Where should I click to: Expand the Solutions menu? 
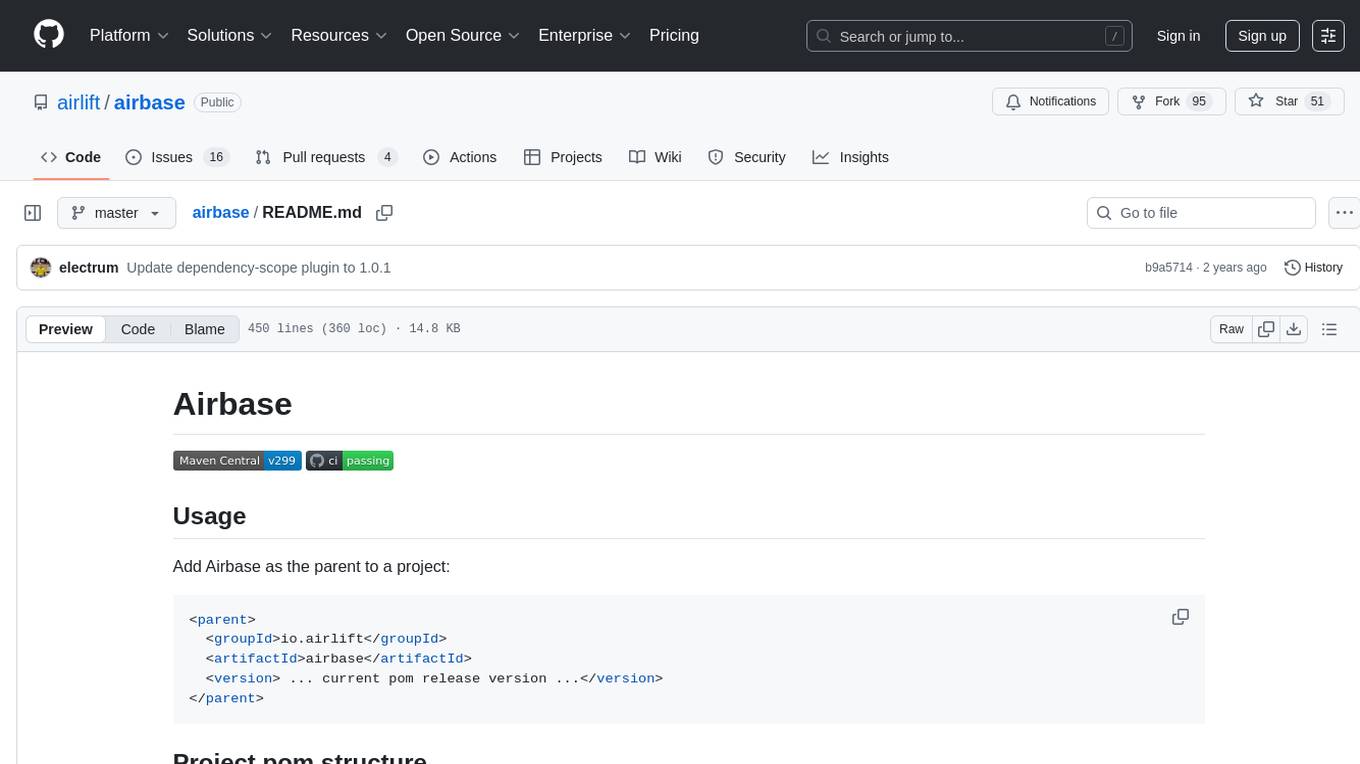coord(229,35)
